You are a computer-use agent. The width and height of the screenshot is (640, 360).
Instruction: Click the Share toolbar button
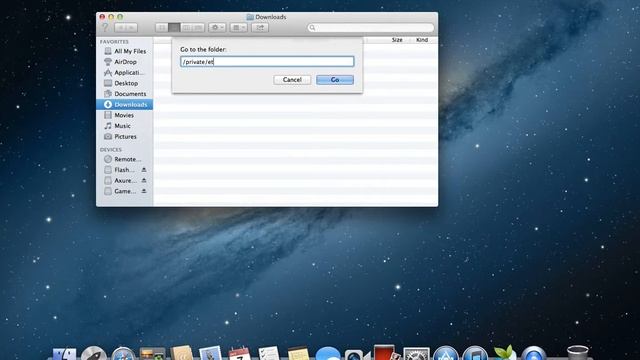click(x=260, y=28)
